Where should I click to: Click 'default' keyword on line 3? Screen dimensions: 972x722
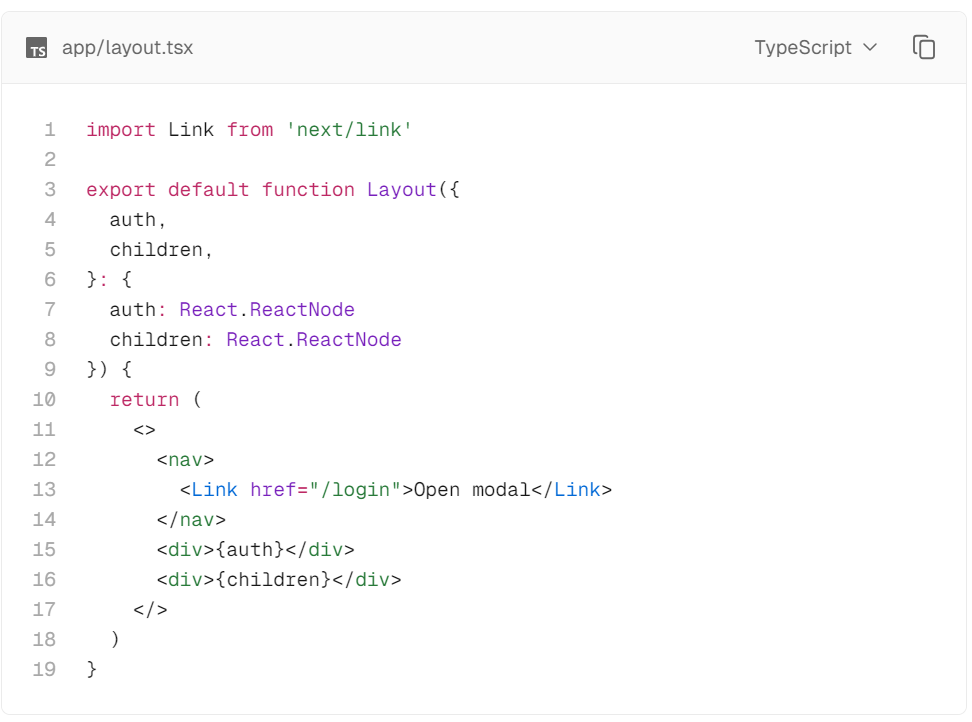pos(208,190)
